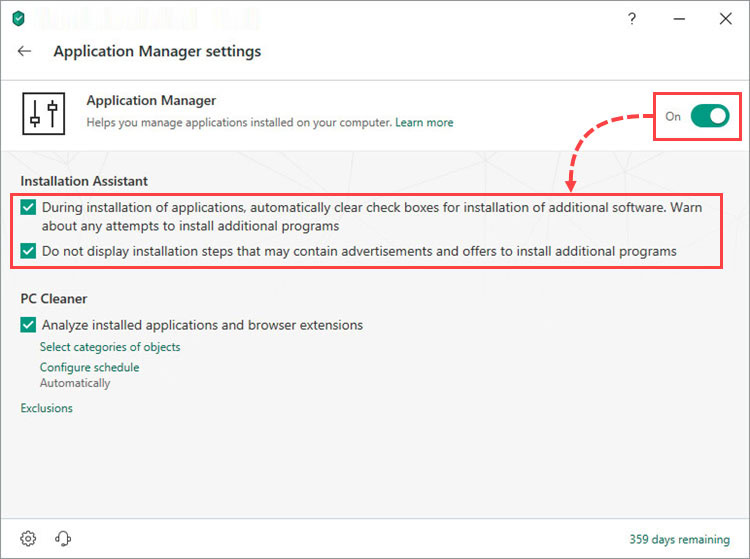
Task: Go back using the arrow icon
Action: pos(24,51)
